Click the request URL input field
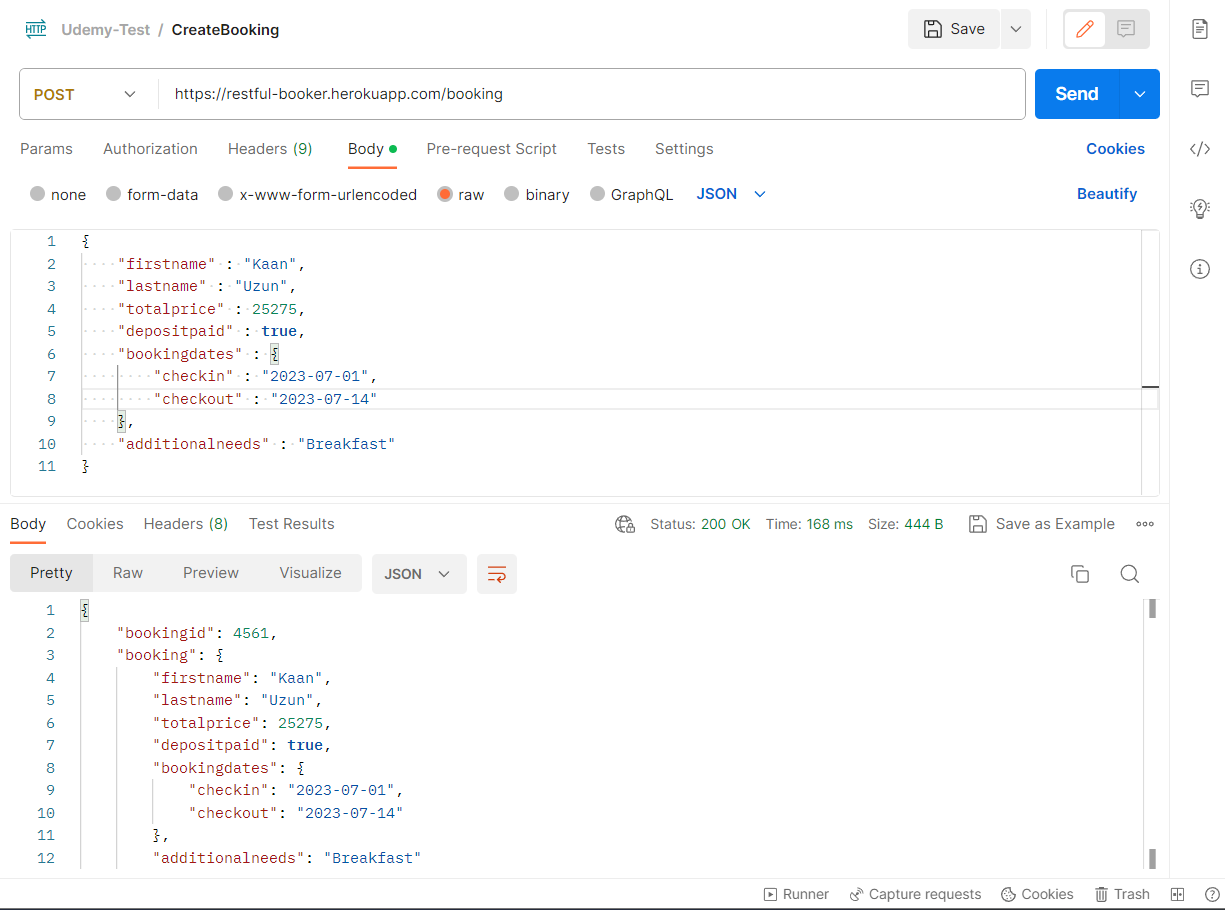Image resolution: width=1225 pixels, height=910 pixels. click(x=592, y=94)
